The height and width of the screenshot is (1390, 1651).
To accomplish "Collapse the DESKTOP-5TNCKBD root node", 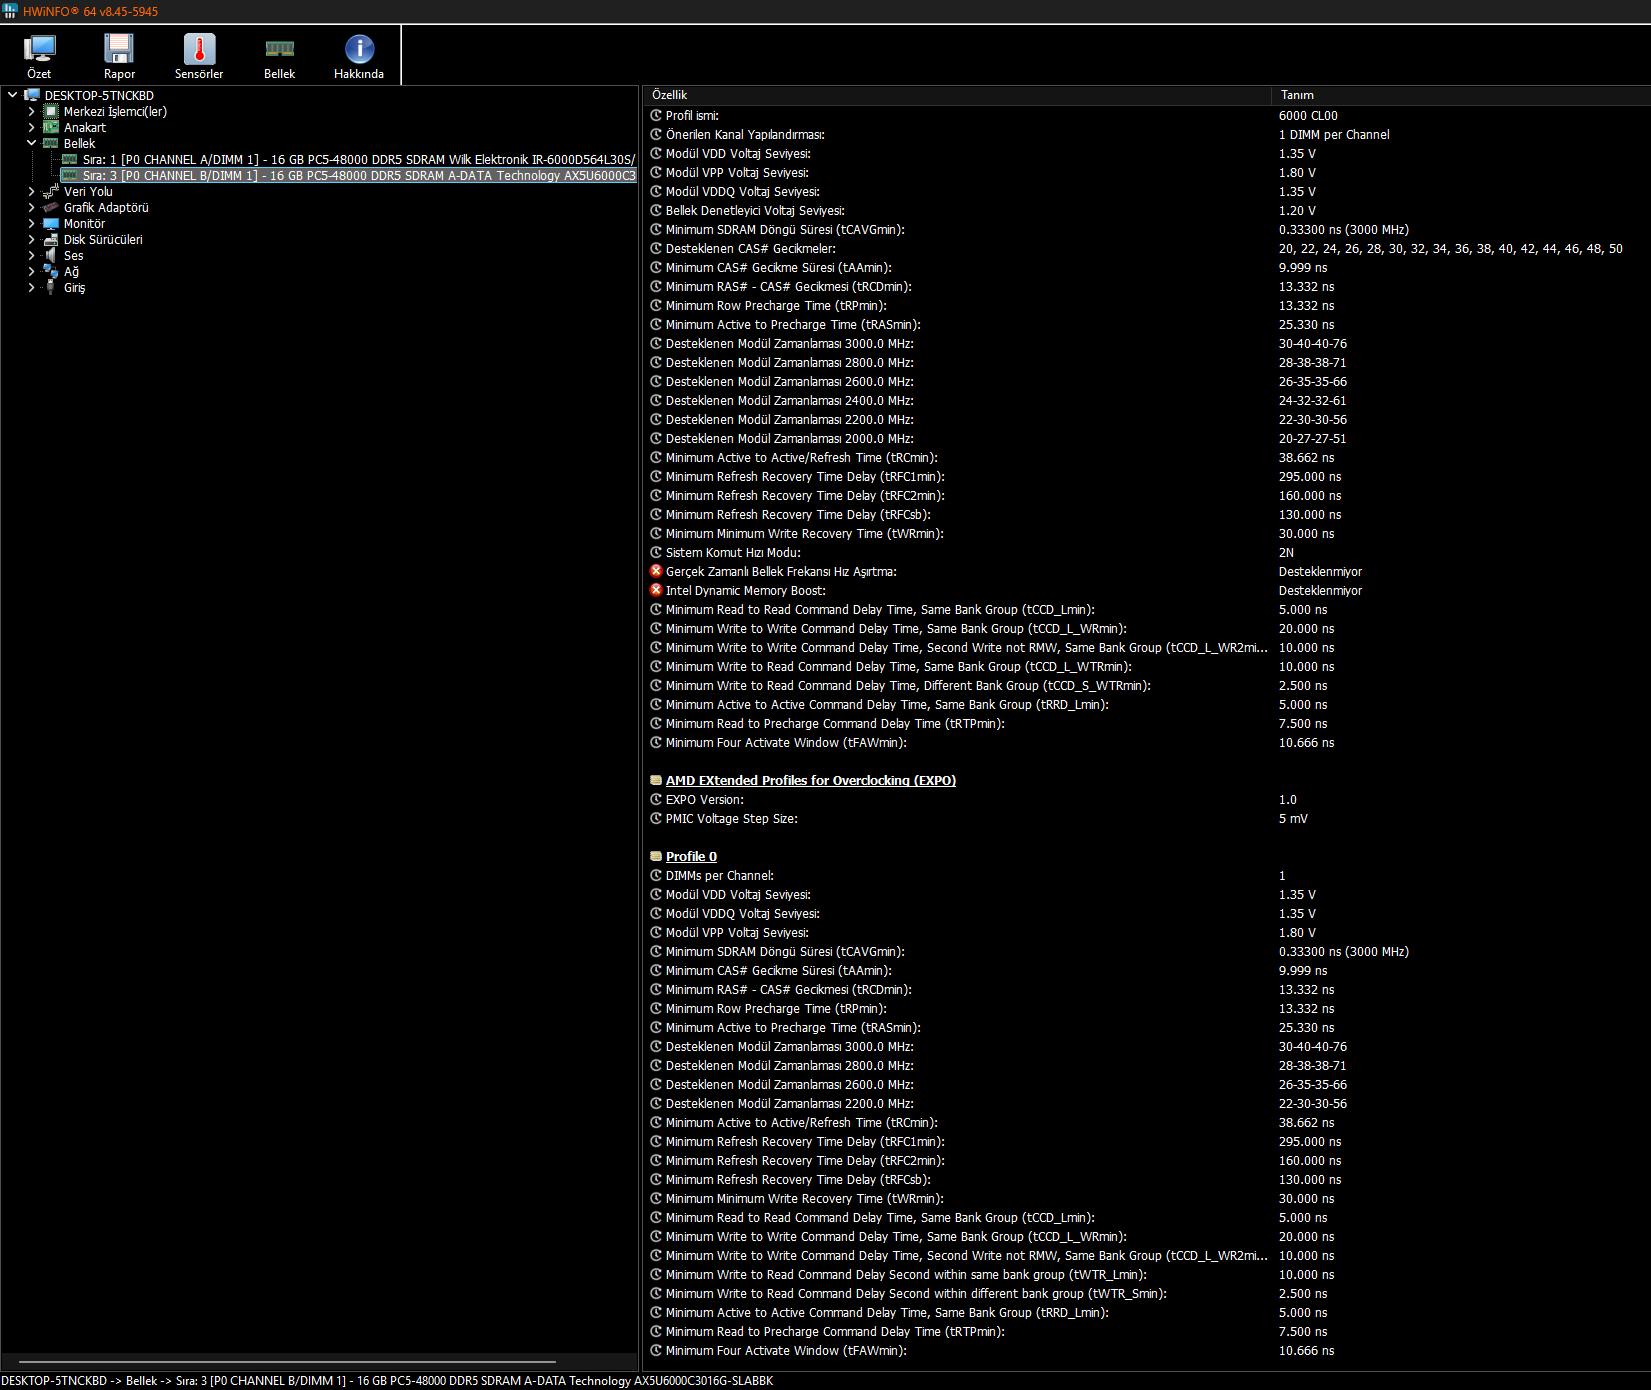I will 12,95.
